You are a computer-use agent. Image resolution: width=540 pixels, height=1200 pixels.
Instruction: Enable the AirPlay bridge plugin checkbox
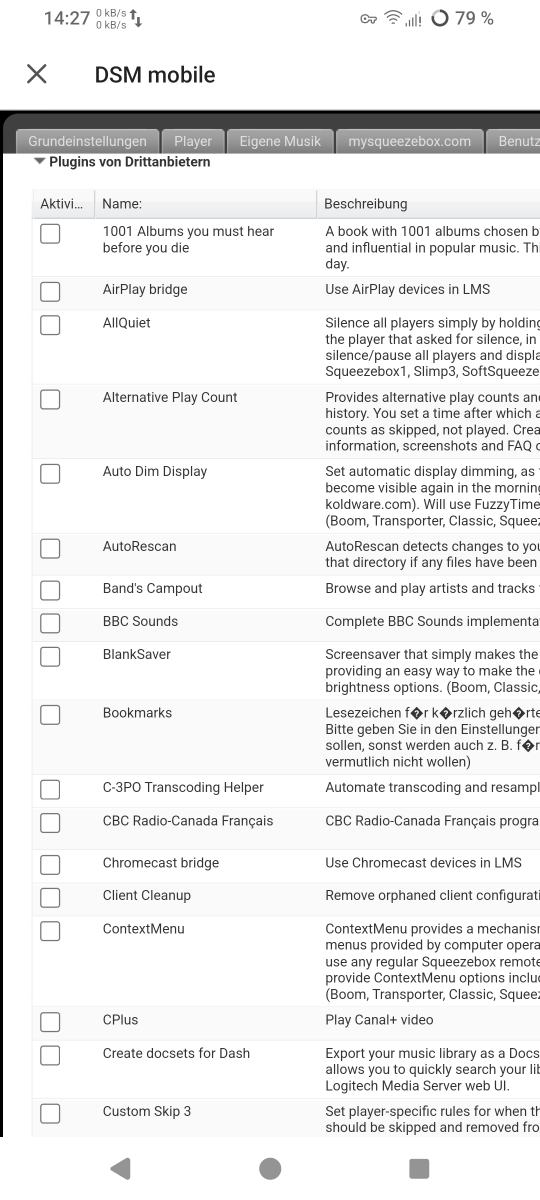click(50, 291)
